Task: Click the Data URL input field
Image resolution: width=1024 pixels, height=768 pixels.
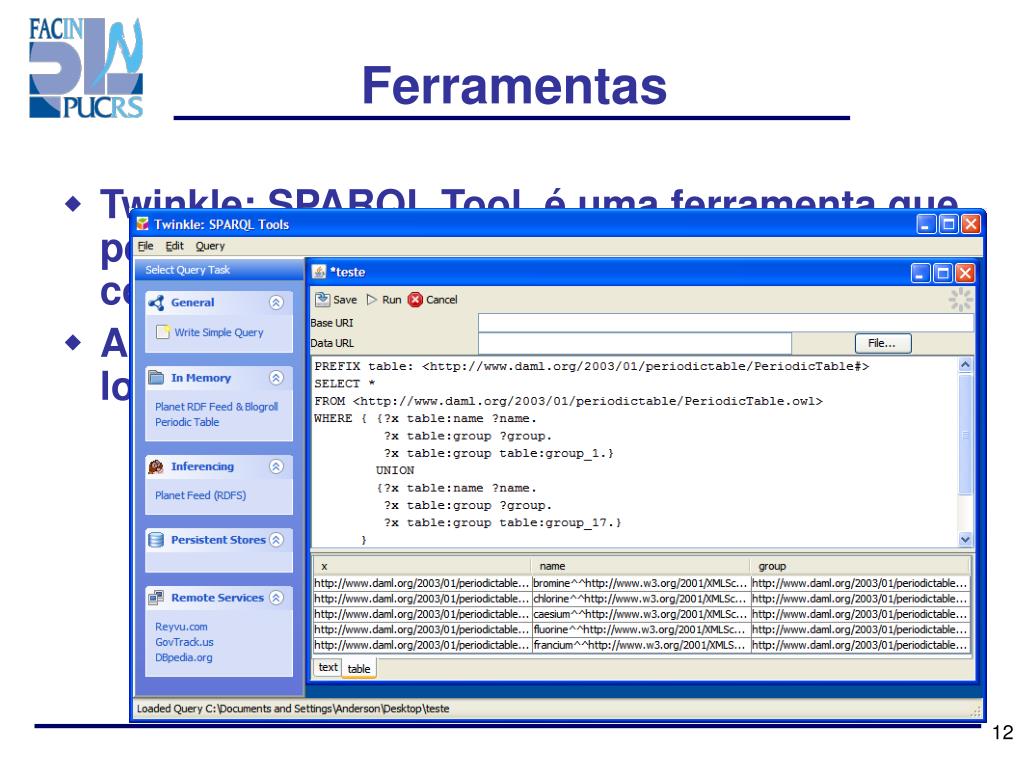Action: point(635,343)
